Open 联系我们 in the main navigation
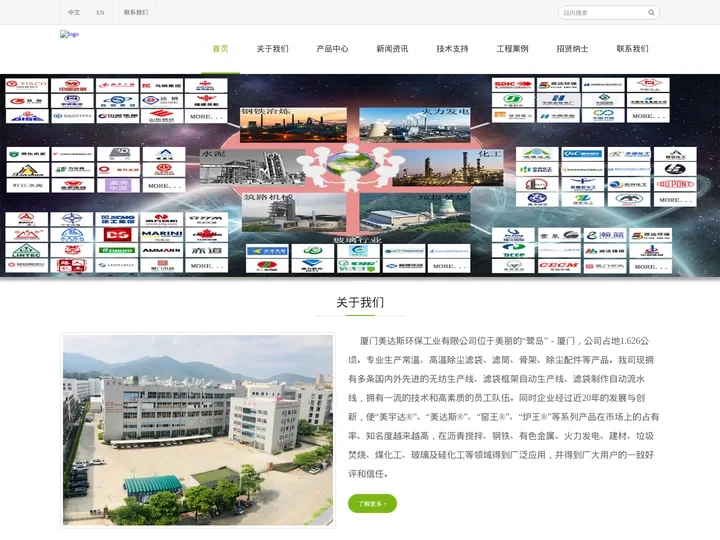Image resolution: width=720 pixels, height=540 pixels. [x=632, y=49]
